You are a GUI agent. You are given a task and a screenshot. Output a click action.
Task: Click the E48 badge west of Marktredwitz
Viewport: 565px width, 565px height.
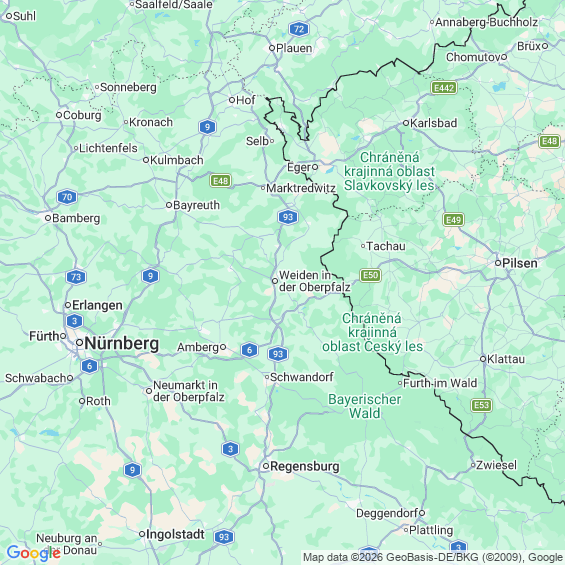pos(221,181)
